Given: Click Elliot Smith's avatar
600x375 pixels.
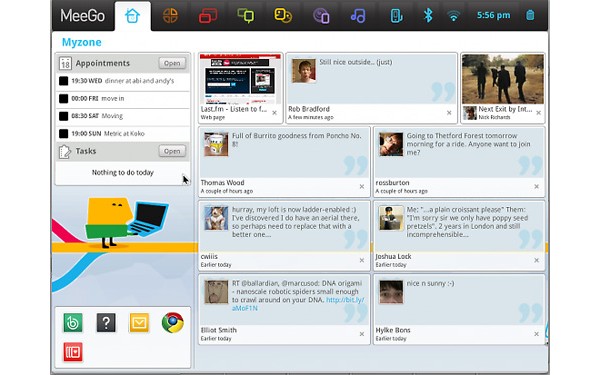Looking at the screenshot, I should pyautogui.click(x=216, y=292).
